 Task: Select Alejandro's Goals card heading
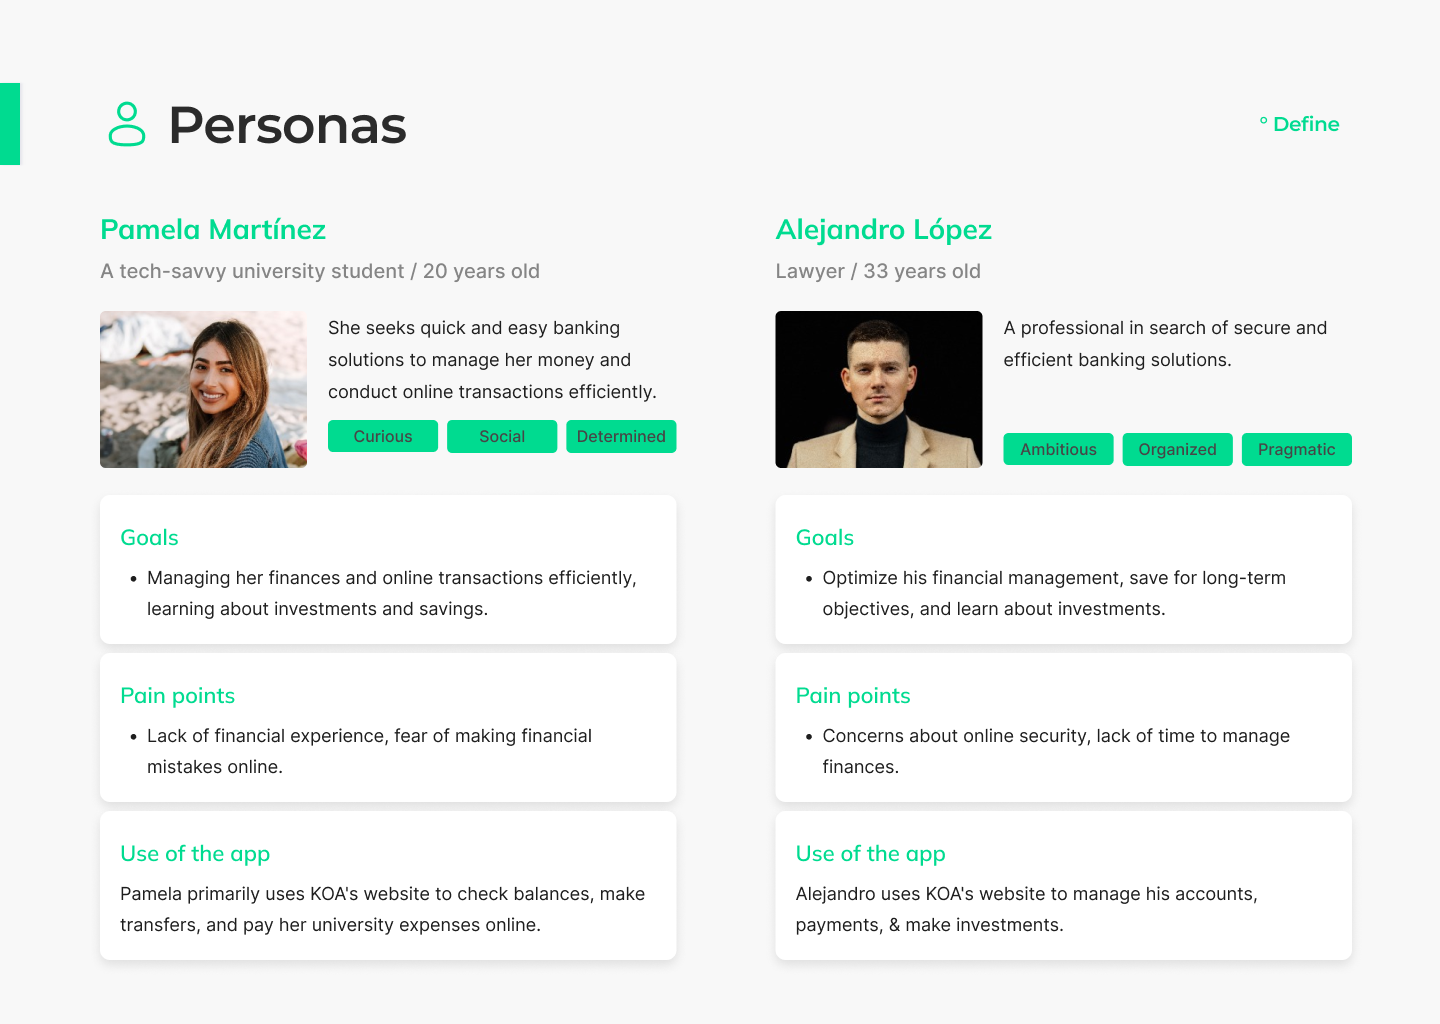point(825,538)
